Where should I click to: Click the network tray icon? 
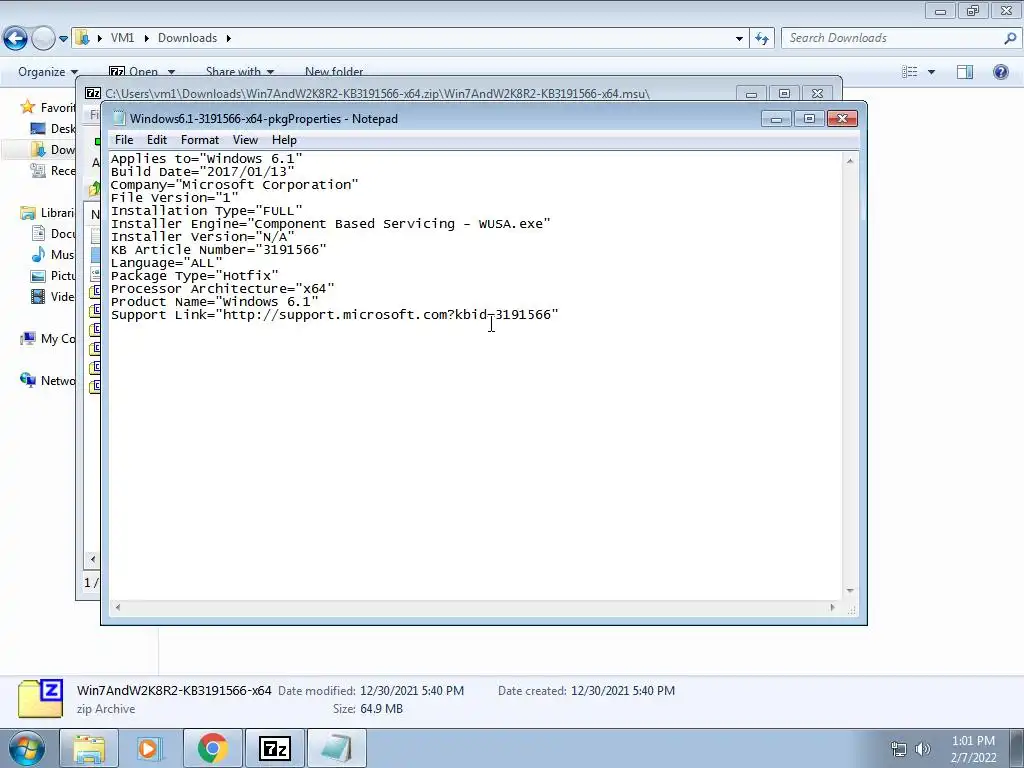[x=899, y=749]
